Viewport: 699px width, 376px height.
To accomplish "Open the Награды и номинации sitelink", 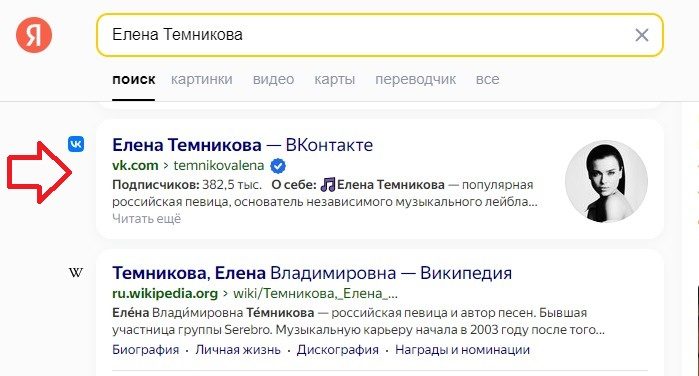I will [462, 350].
